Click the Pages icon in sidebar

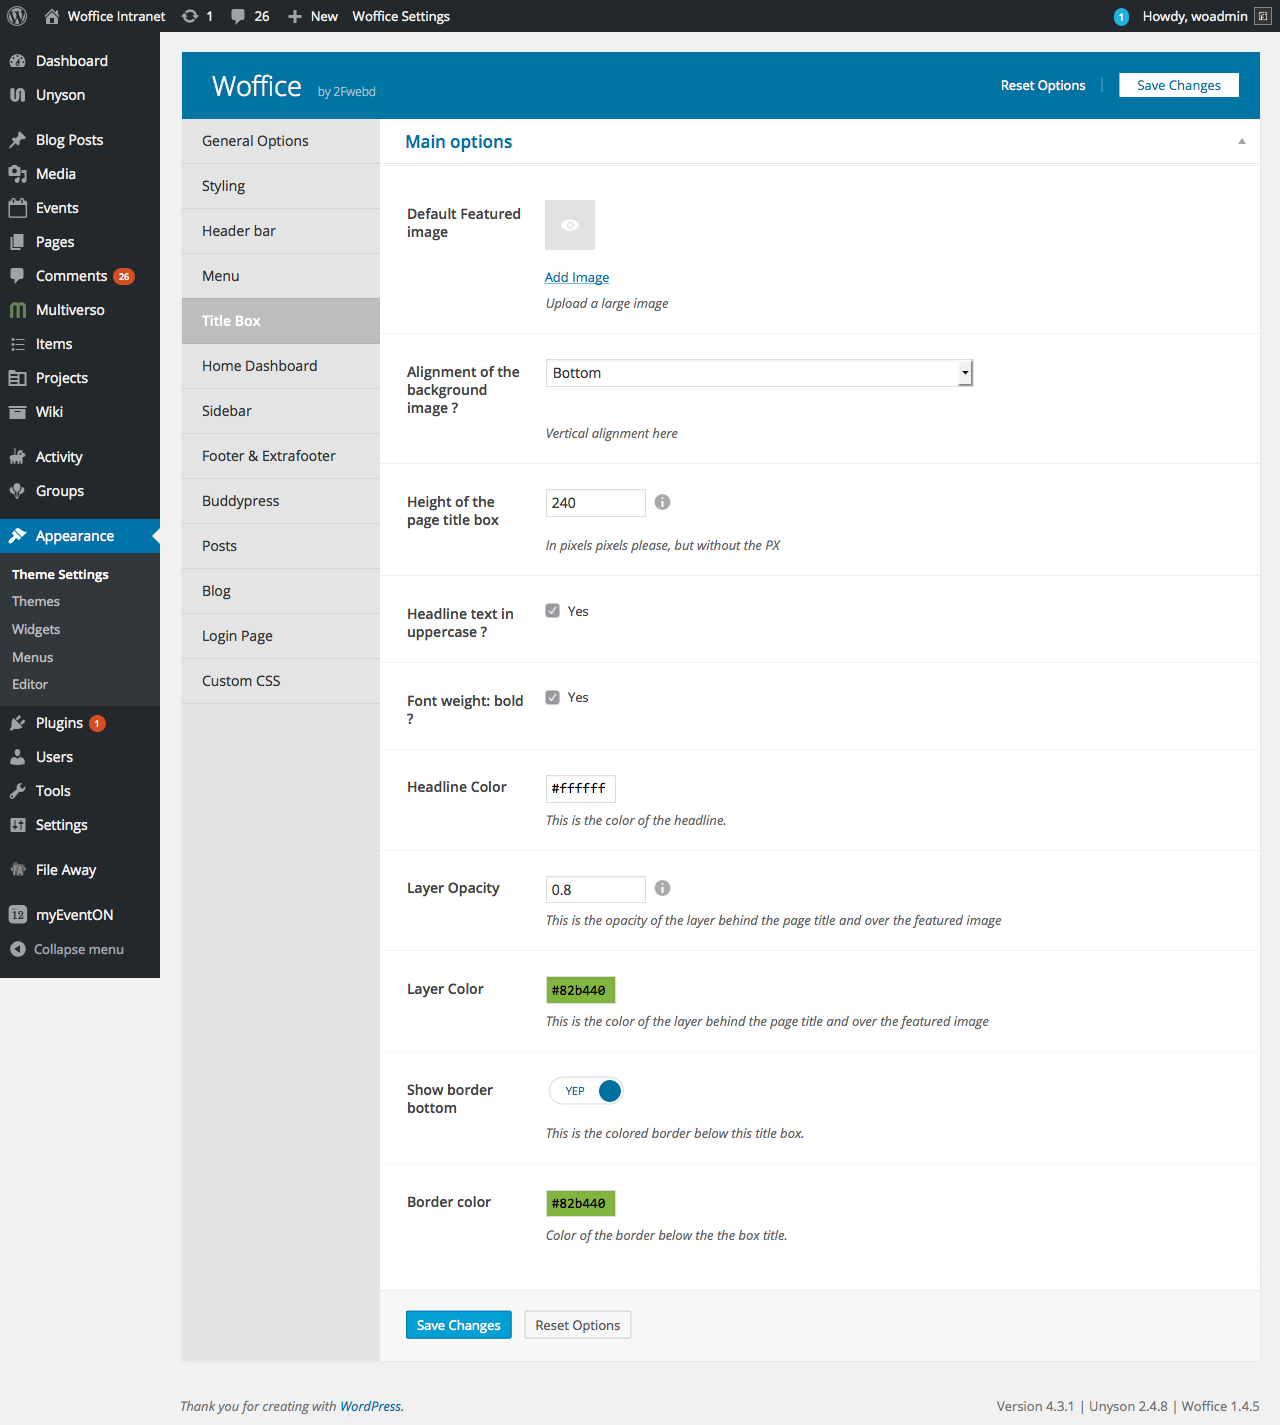(x=18, y=242)
